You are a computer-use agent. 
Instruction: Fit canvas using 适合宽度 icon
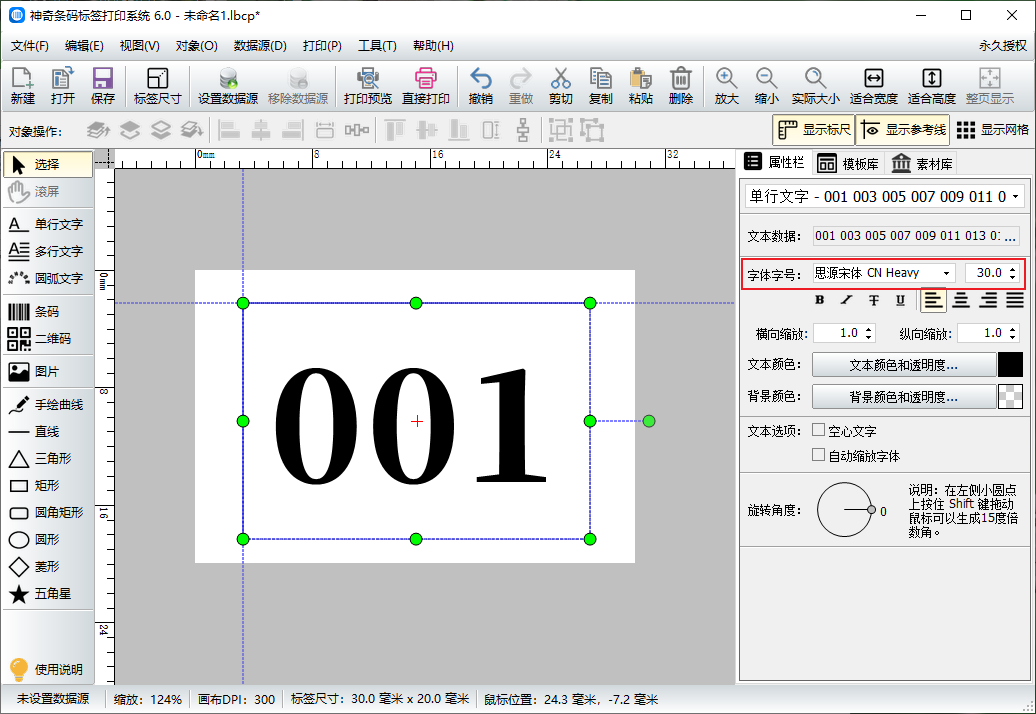tap(873, 86)
